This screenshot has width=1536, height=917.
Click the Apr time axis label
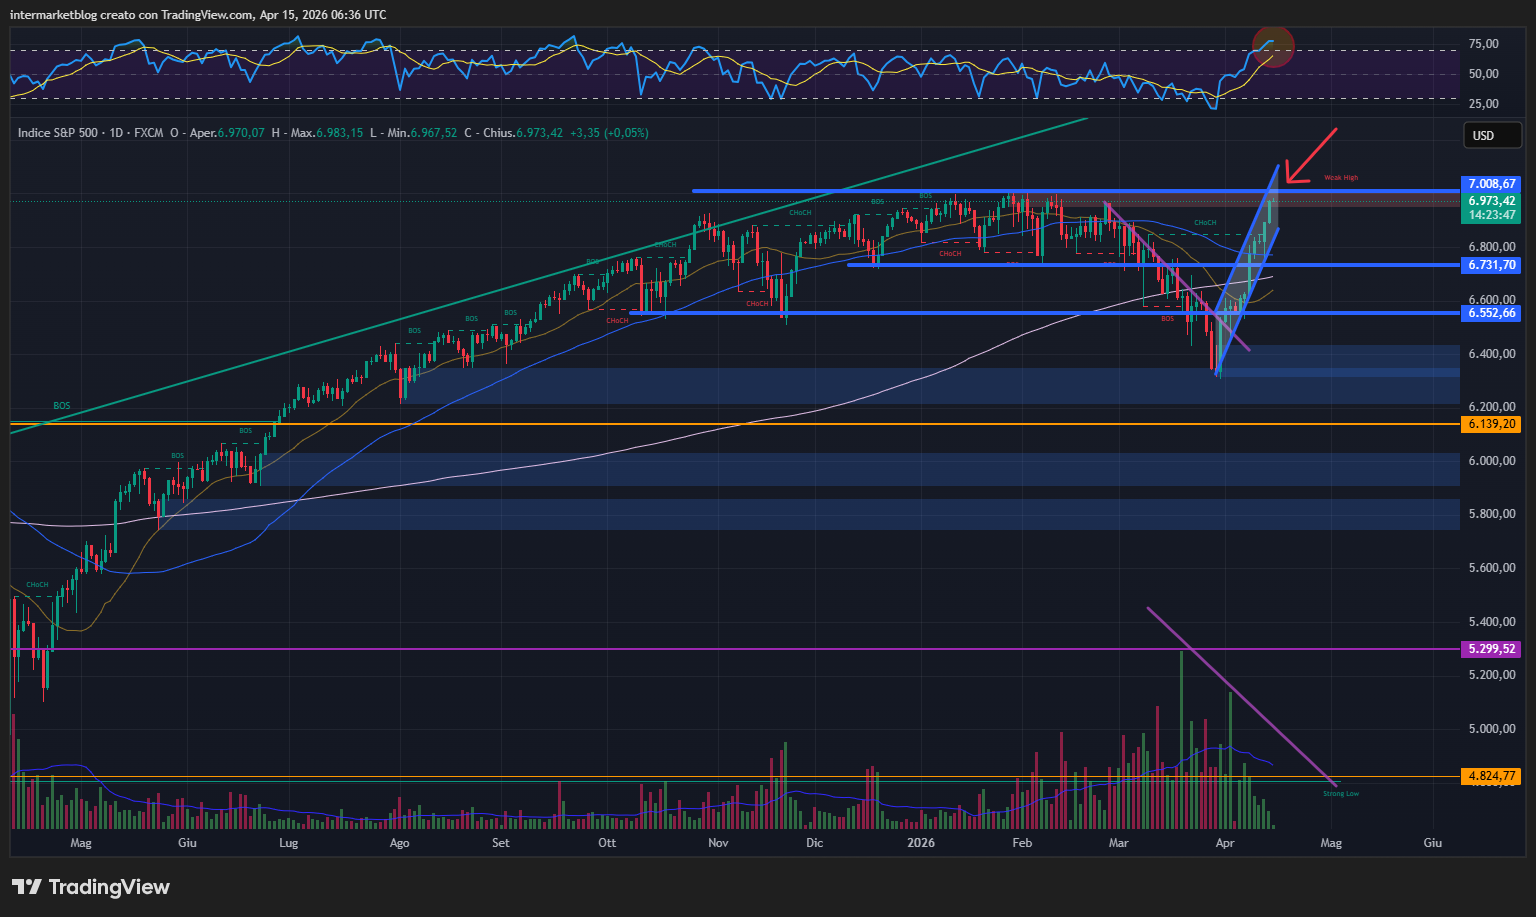1225,843
